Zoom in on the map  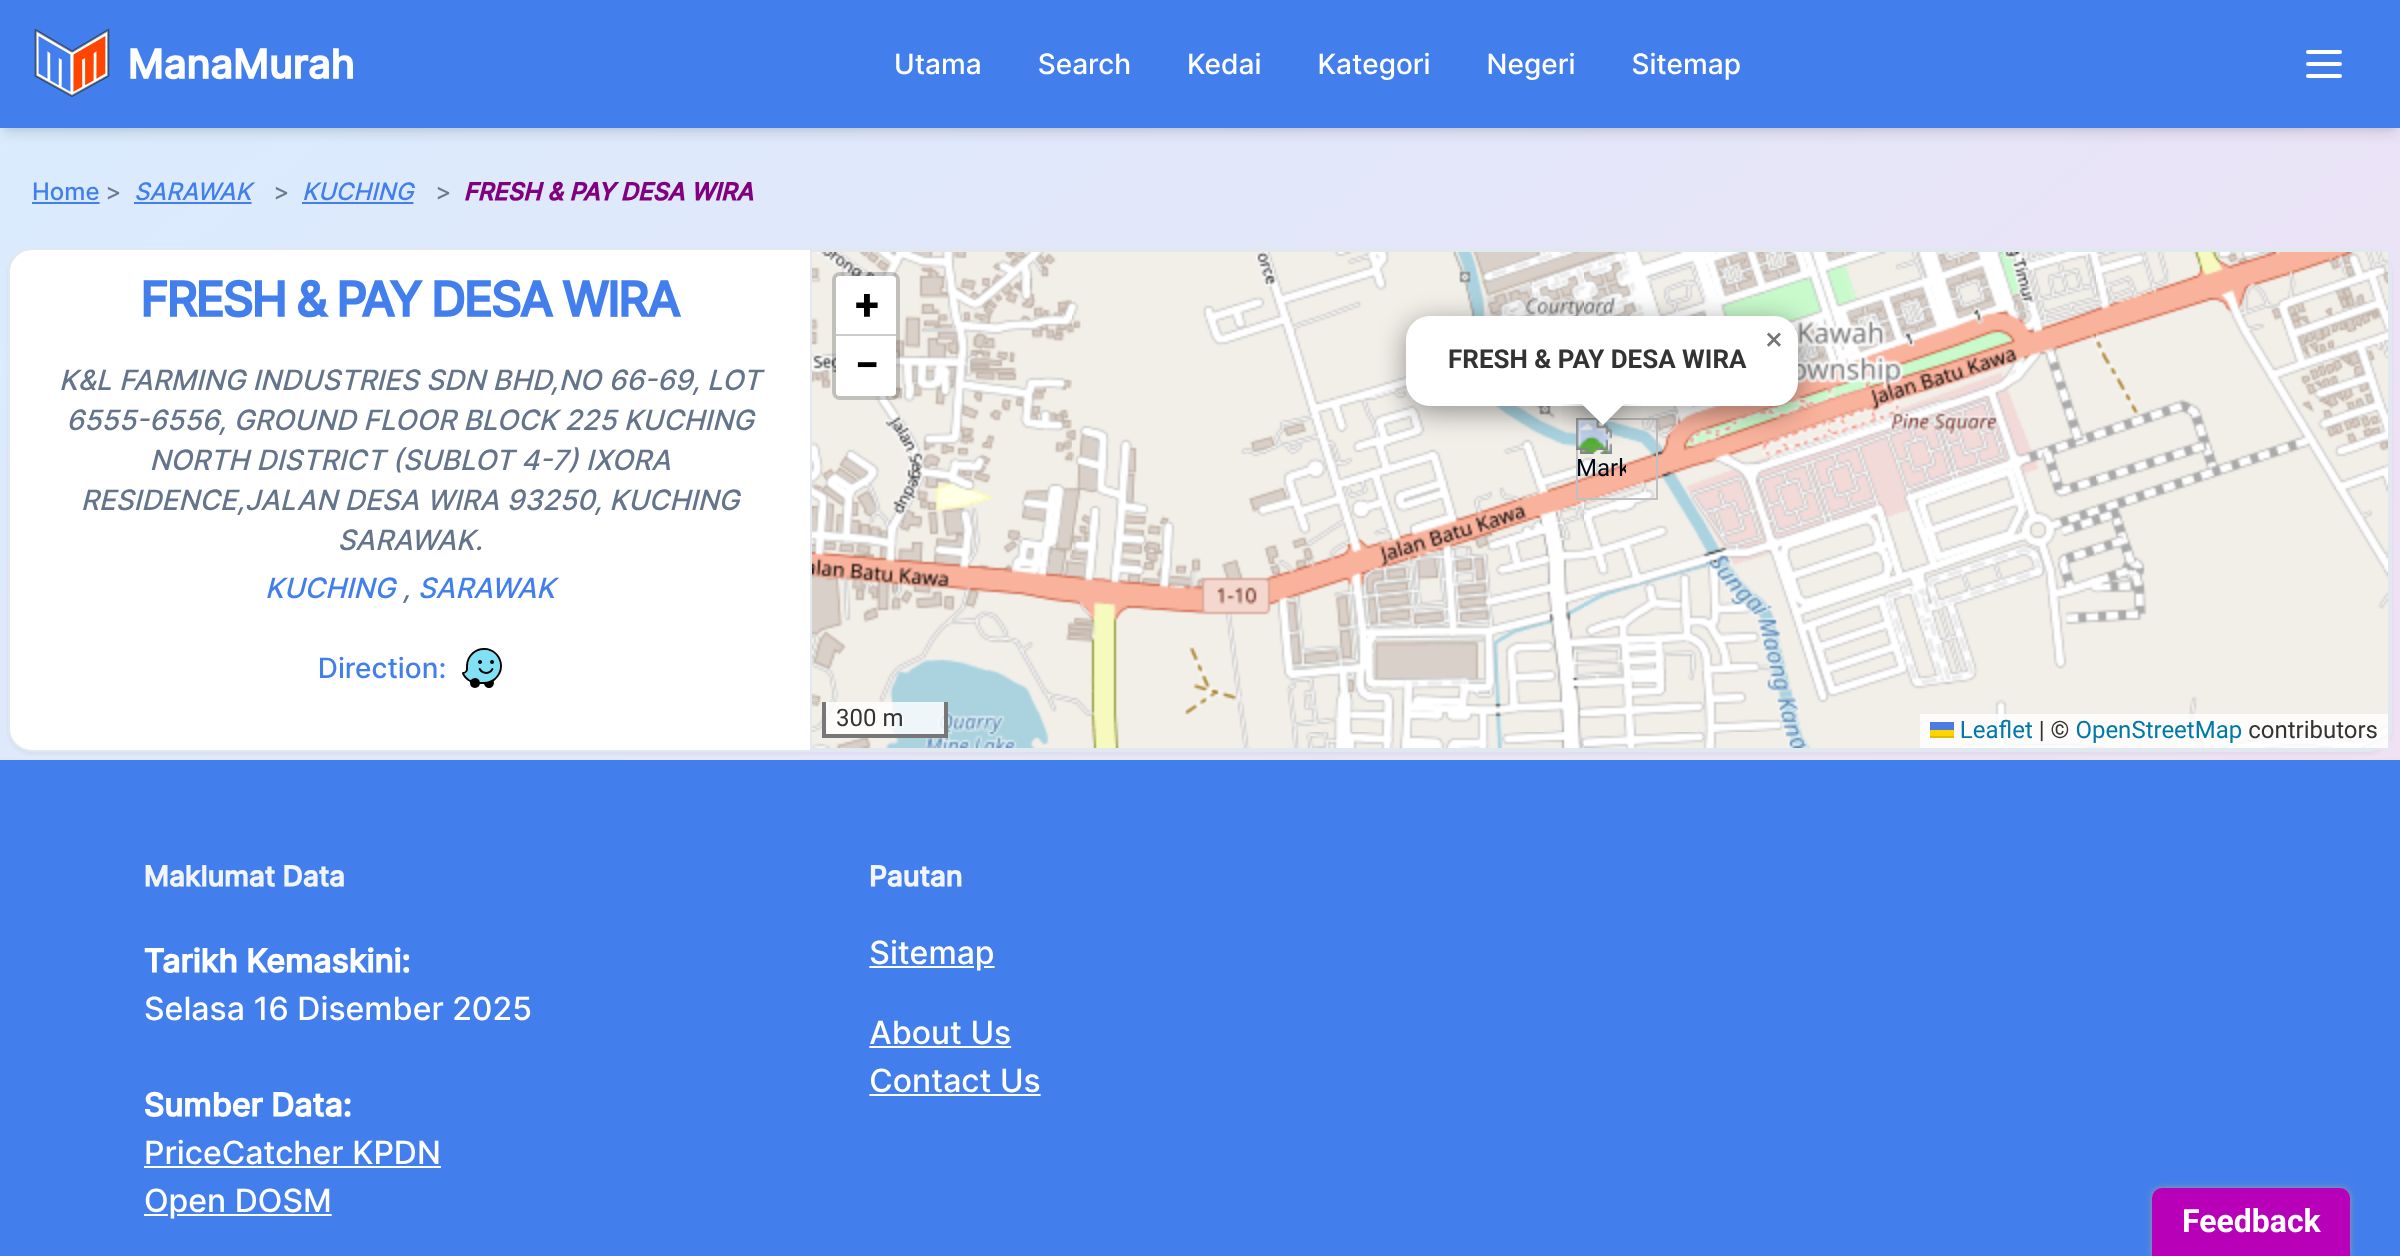[866, 305]
